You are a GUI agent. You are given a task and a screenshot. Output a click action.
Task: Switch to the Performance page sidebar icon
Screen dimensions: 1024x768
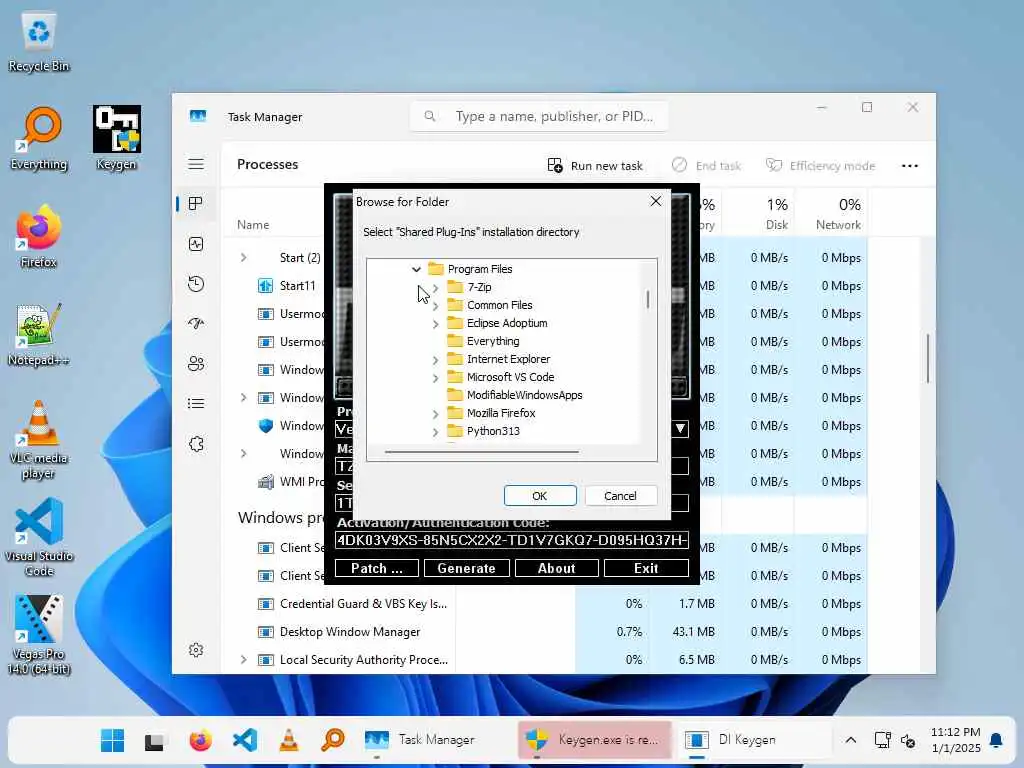coord(196,244)
